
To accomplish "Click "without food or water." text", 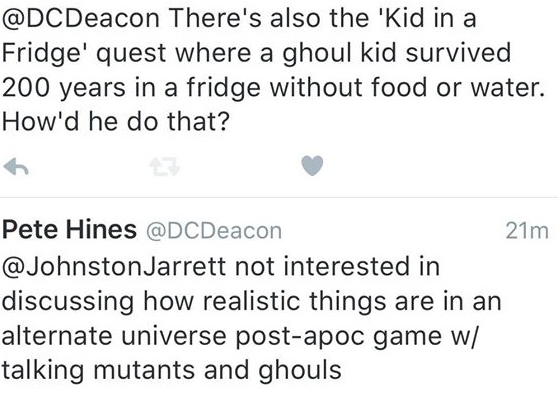I will pyautogui.click(x=407, y=88).
